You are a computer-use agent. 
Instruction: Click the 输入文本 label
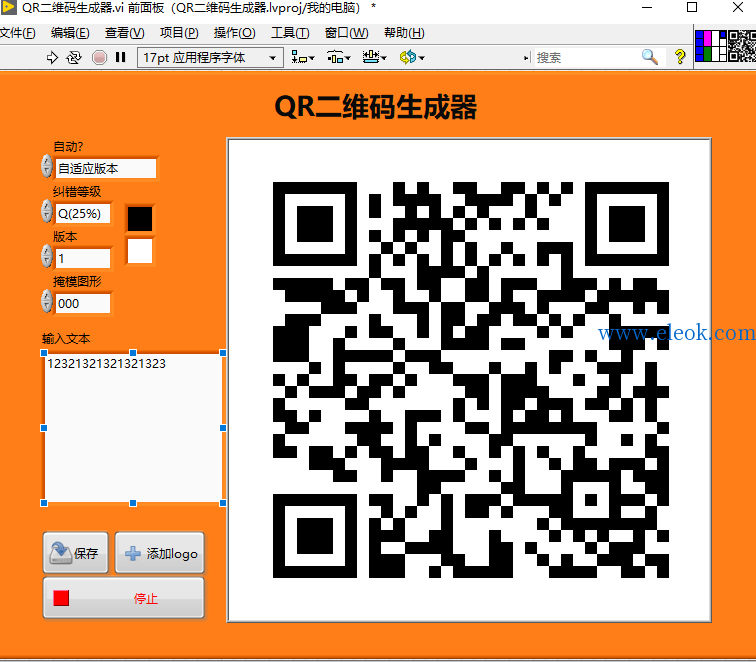66,339
